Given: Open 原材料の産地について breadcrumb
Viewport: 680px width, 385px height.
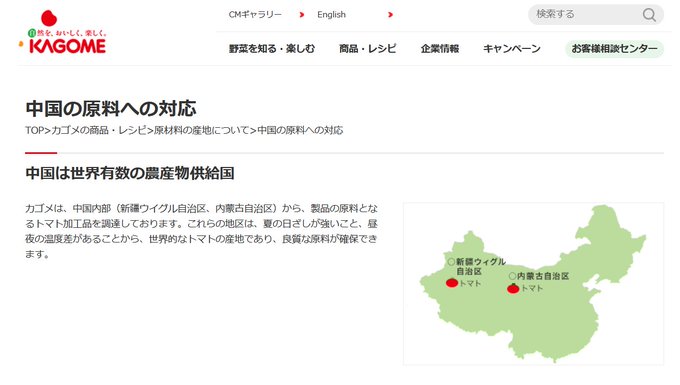Looking at the screenshot, I should coord(202,130).
